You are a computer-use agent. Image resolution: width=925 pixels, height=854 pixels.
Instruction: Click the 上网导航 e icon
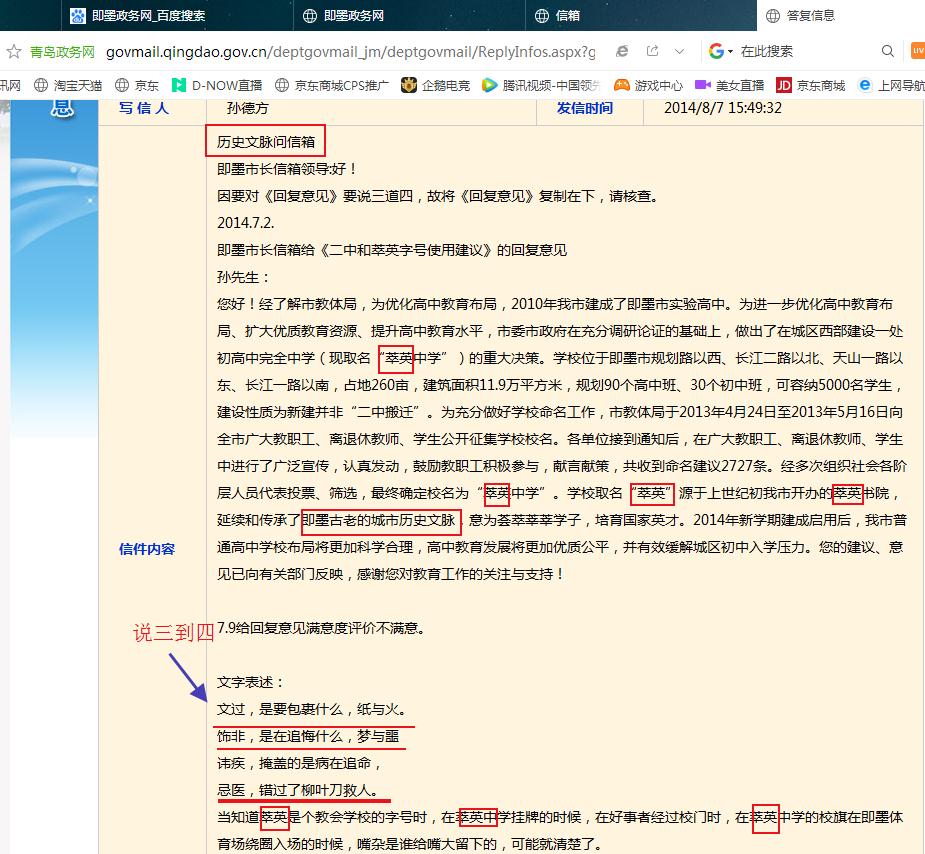click(865, 86)
